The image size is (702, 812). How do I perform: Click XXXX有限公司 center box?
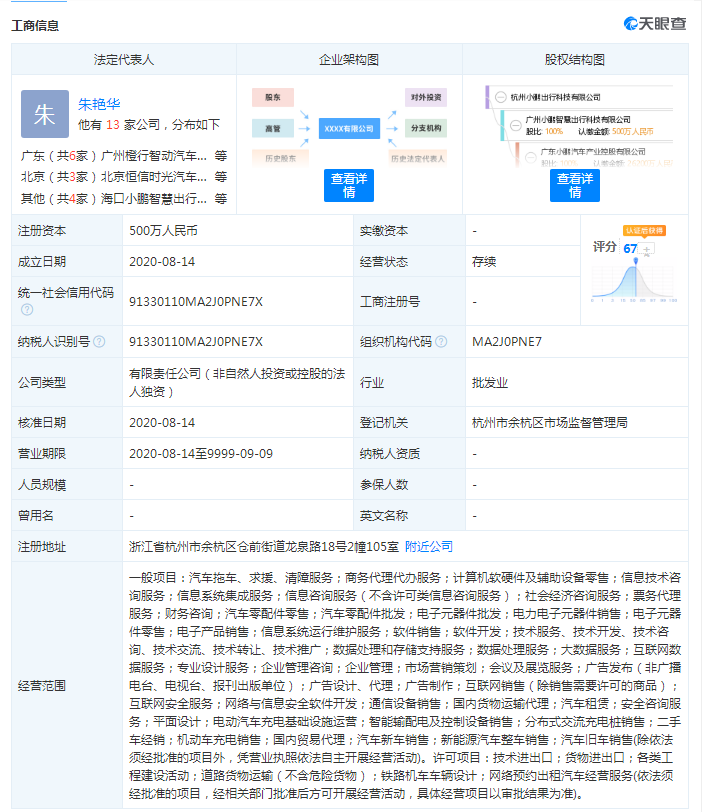tap(349, 128)
